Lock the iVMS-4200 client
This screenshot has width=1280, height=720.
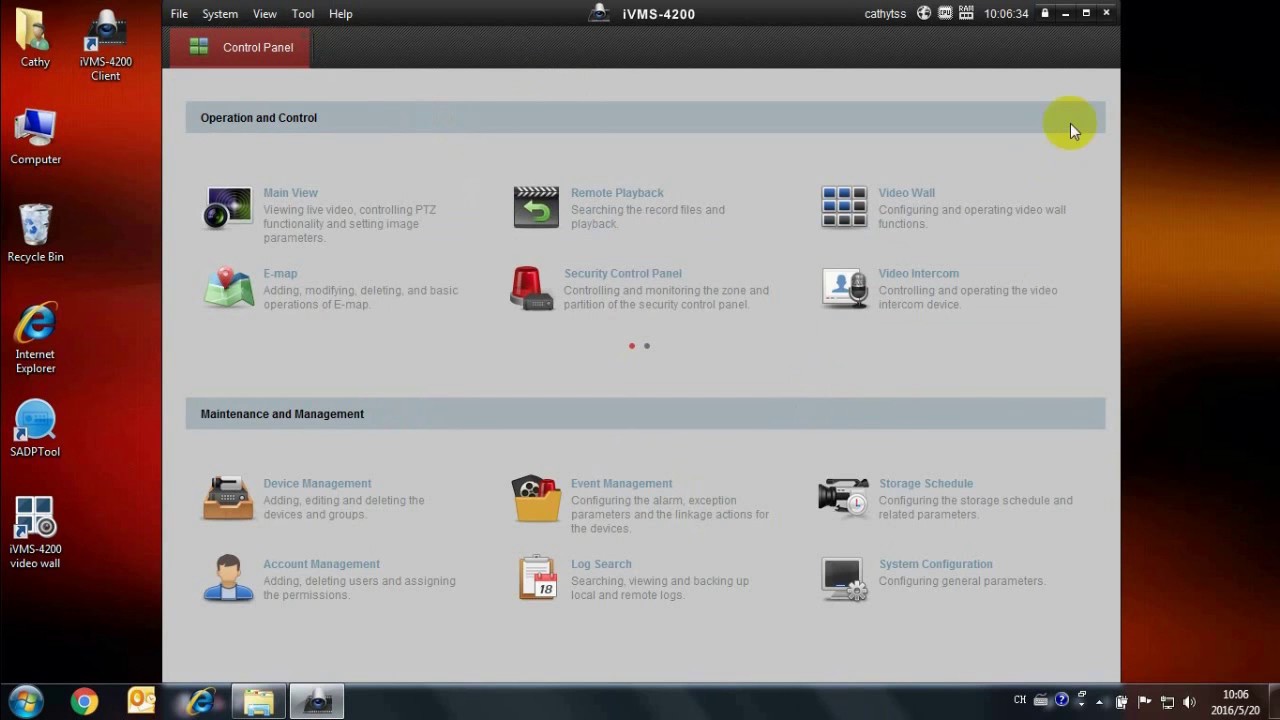1044,14
